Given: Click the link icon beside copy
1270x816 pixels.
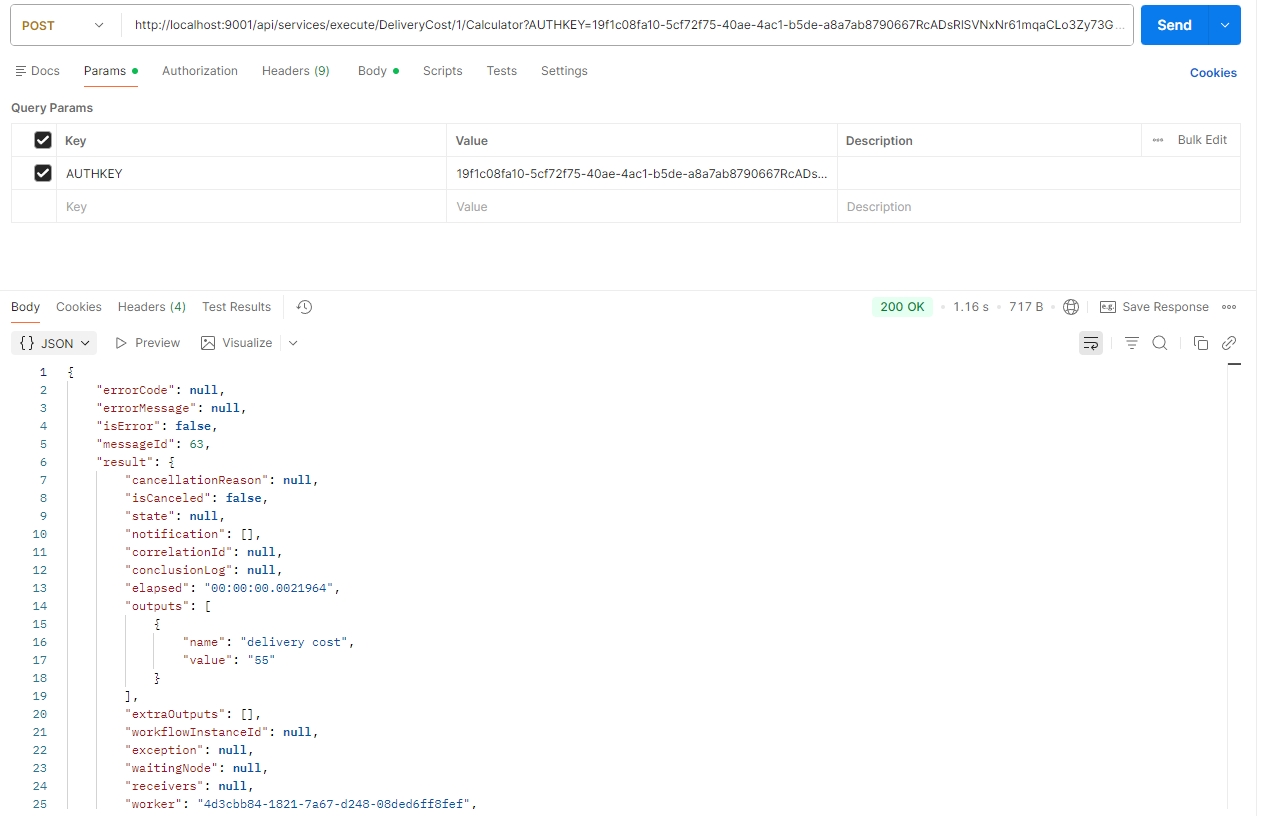Looking at the screenshot, I should pyautogui.click(x=1229, y=343).
